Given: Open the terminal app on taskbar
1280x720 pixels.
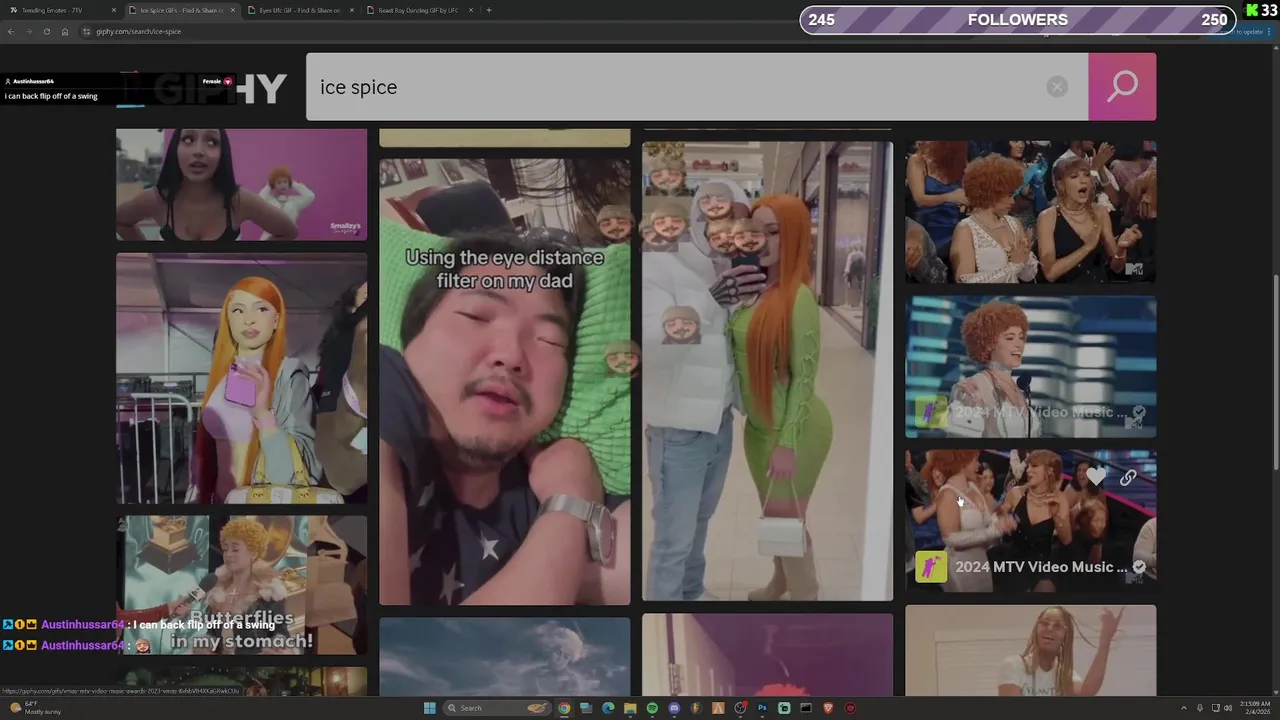Looking at the screenshot, I should (x=806, y=708).
